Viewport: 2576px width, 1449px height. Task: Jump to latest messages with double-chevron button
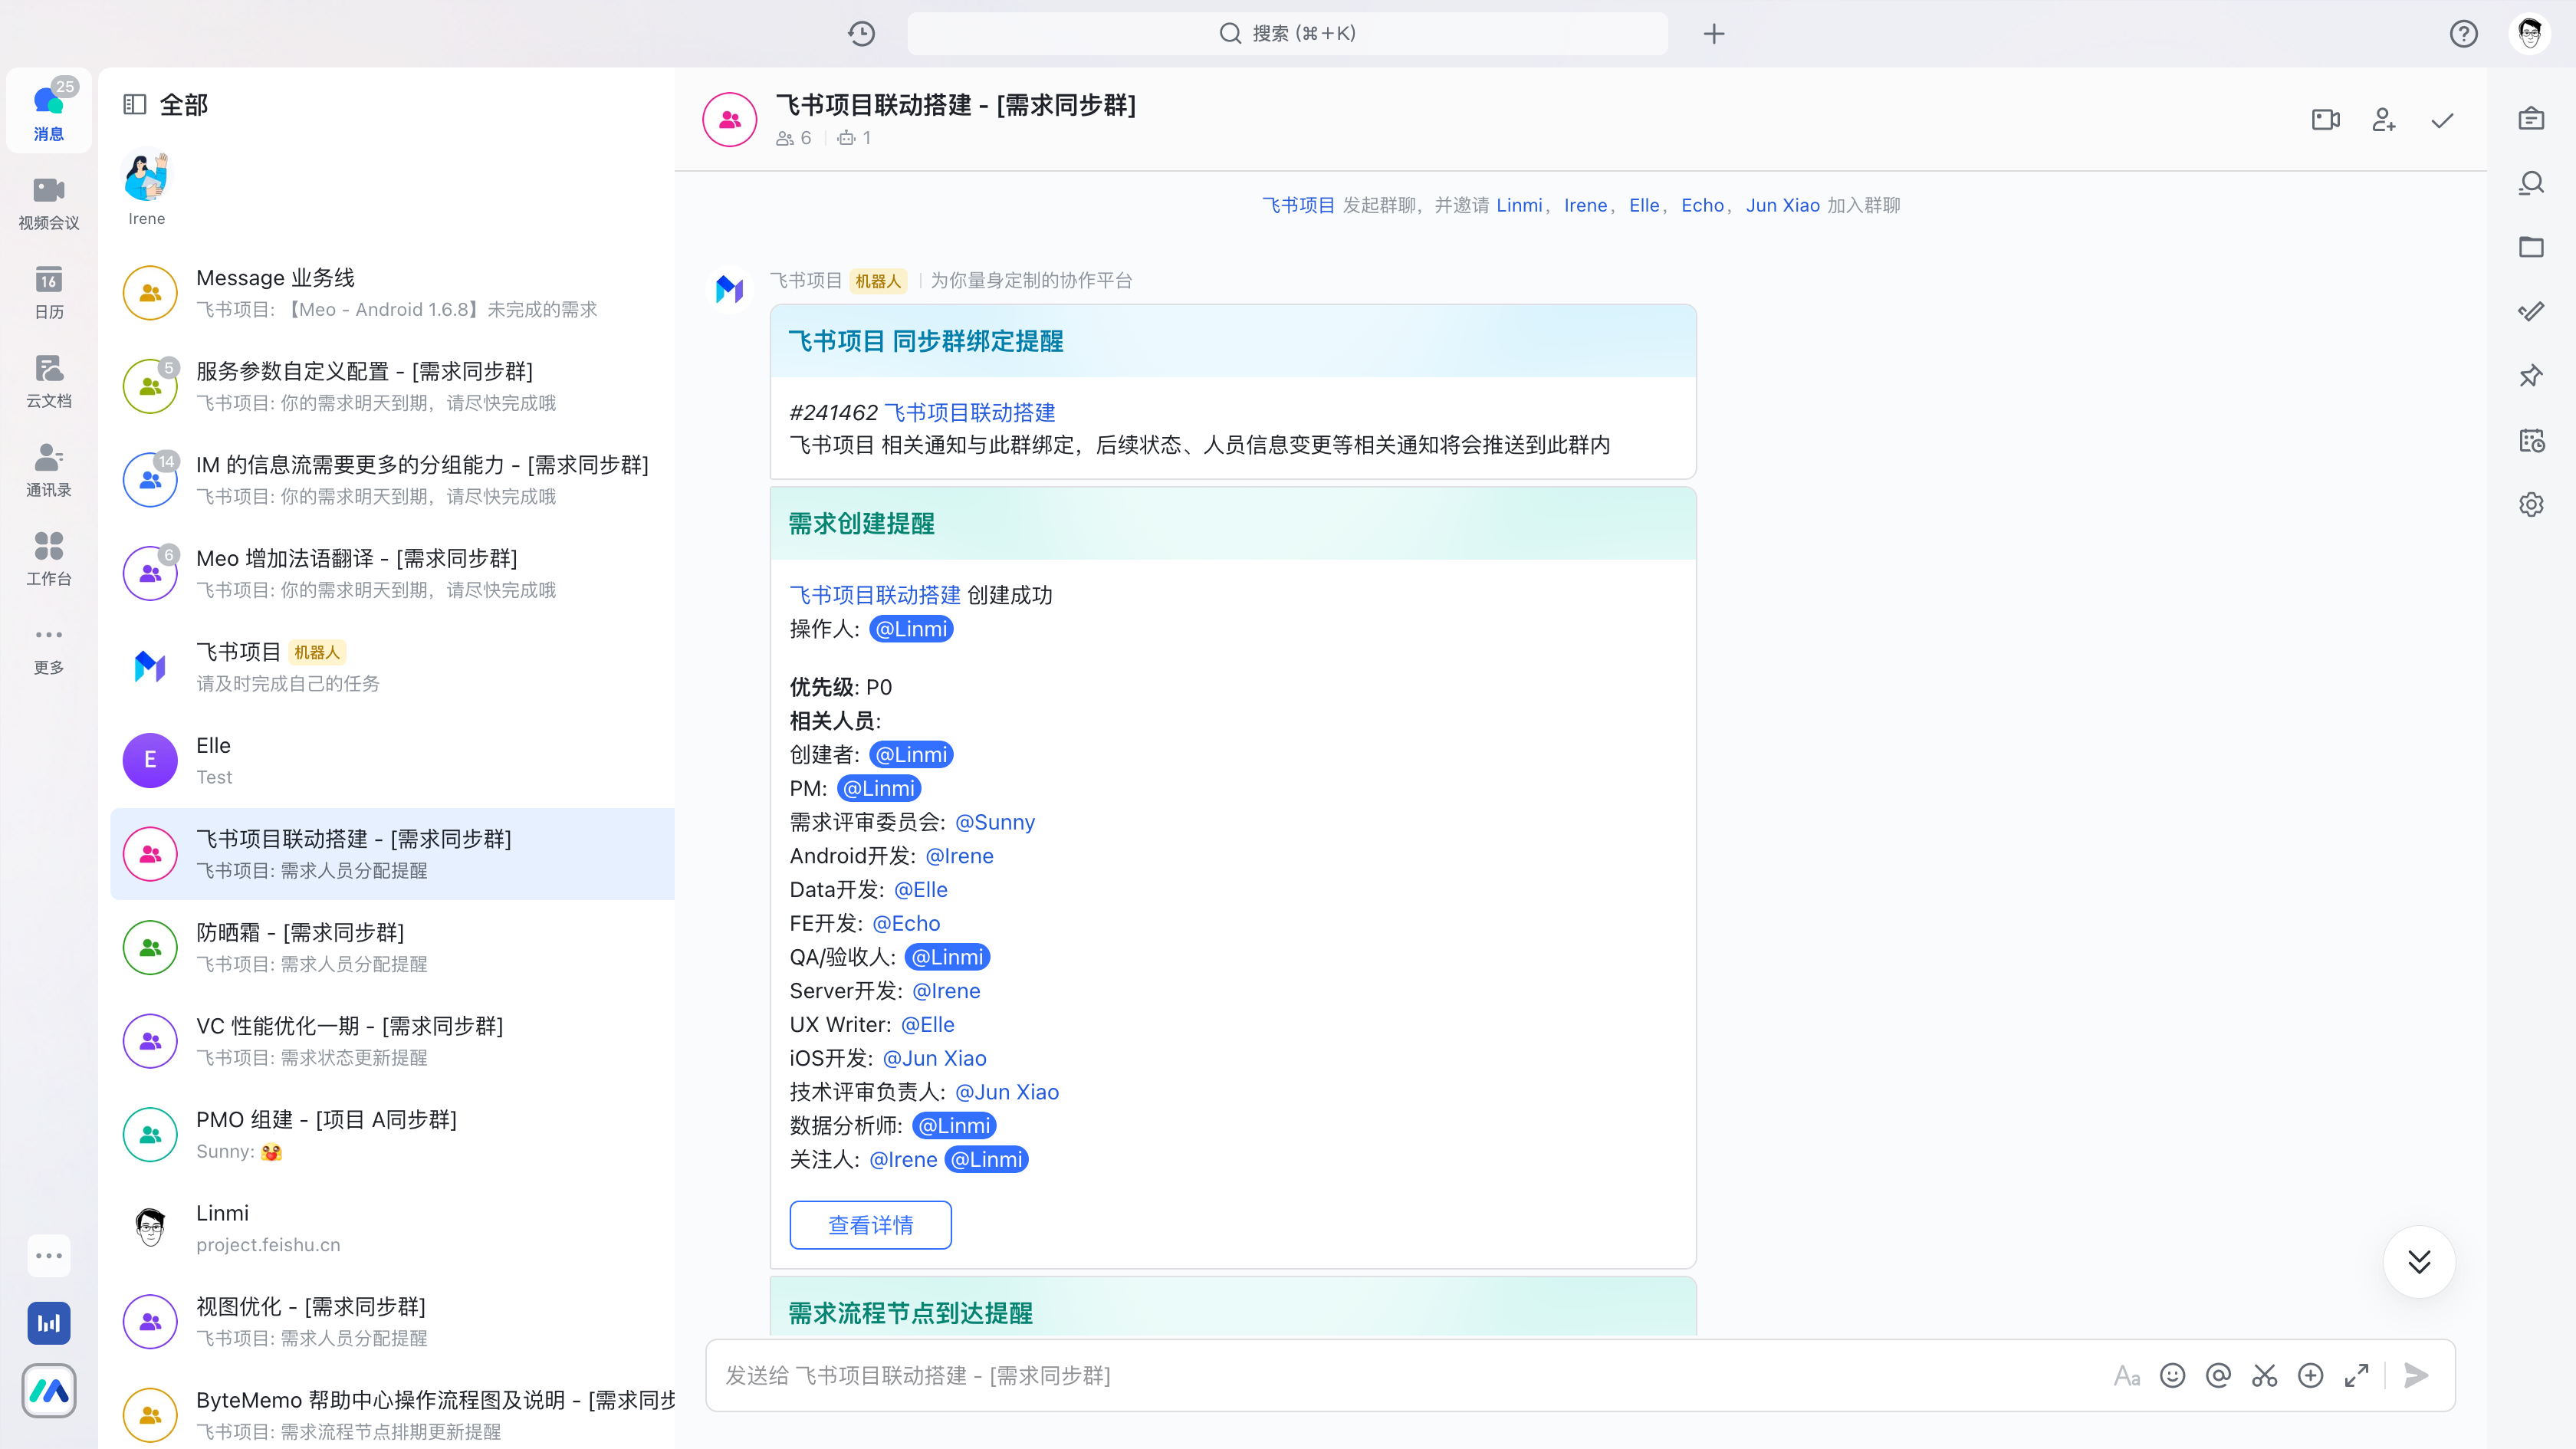[x=2419, y=1261]
